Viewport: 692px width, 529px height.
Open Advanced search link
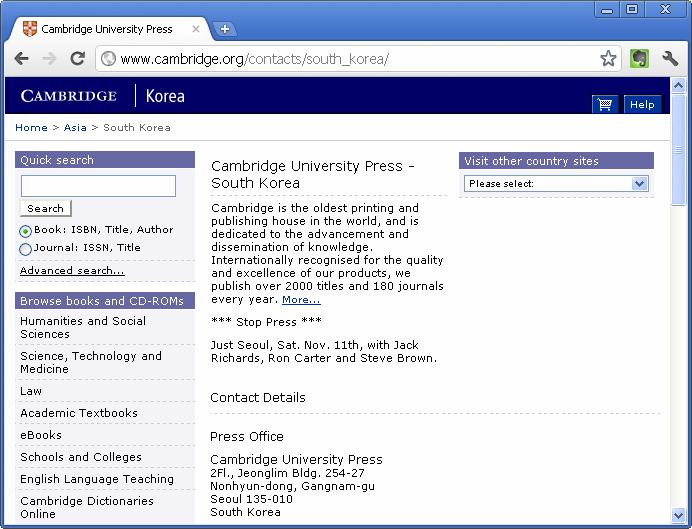pyautogui.click(x=72, y=270)
